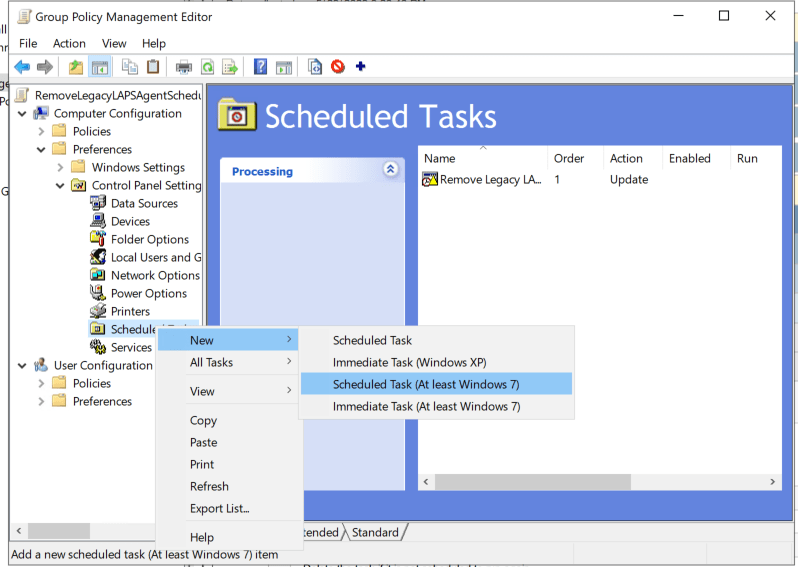Click the red stop-circle toolbar icon
The width and height of the screenshot is (798, 567).
coord(338,67)
